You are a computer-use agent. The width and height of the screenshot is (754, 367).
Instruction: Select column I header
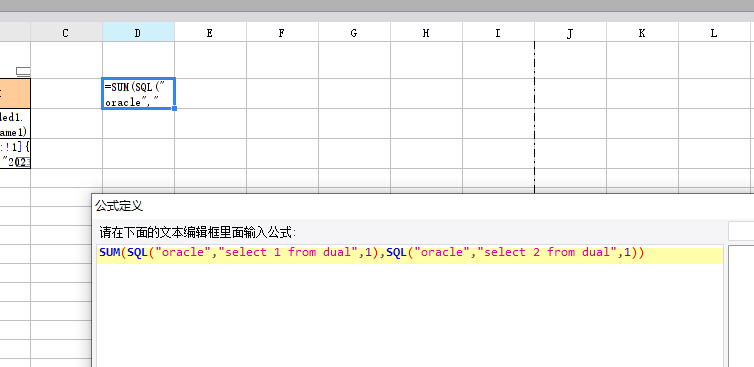(x=498, y=32)
